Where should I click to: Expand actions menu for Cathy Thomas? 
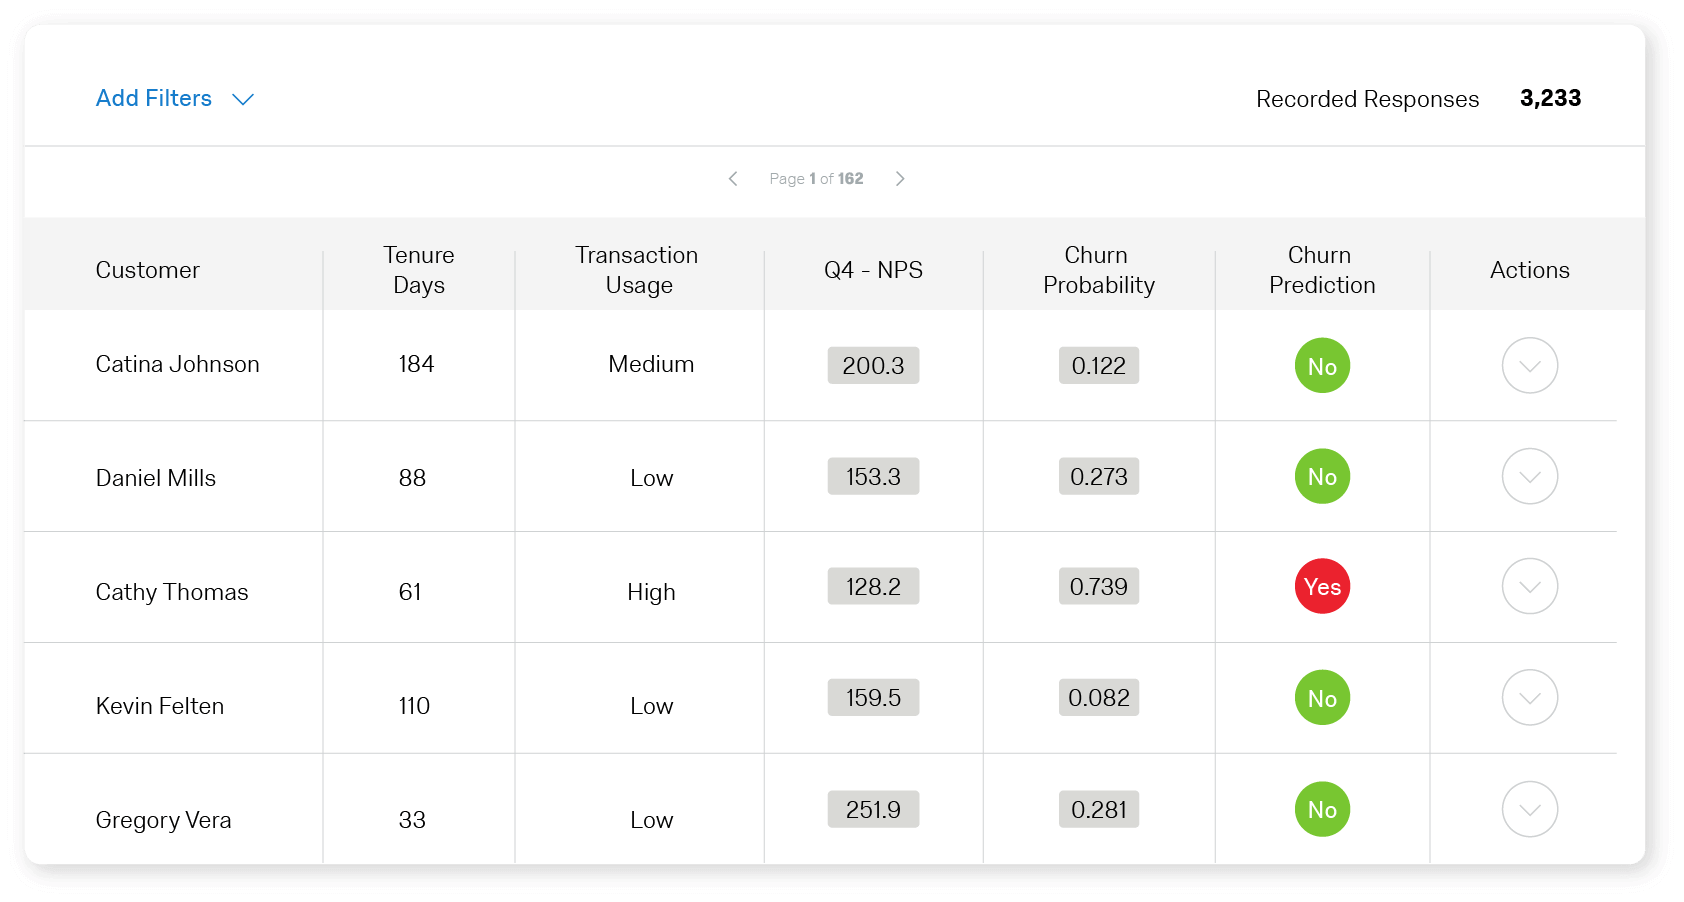1529,587
